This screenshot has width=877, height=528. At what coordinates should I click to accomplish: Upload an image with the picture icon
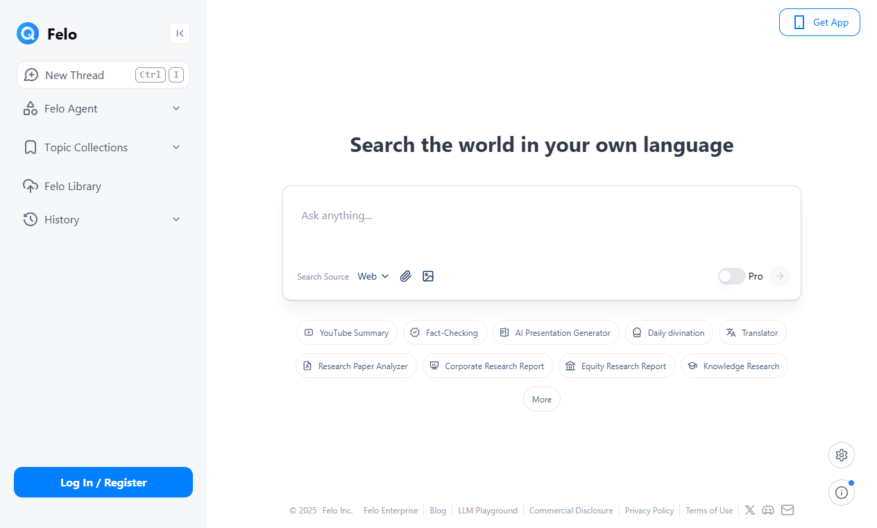point(428,276)
